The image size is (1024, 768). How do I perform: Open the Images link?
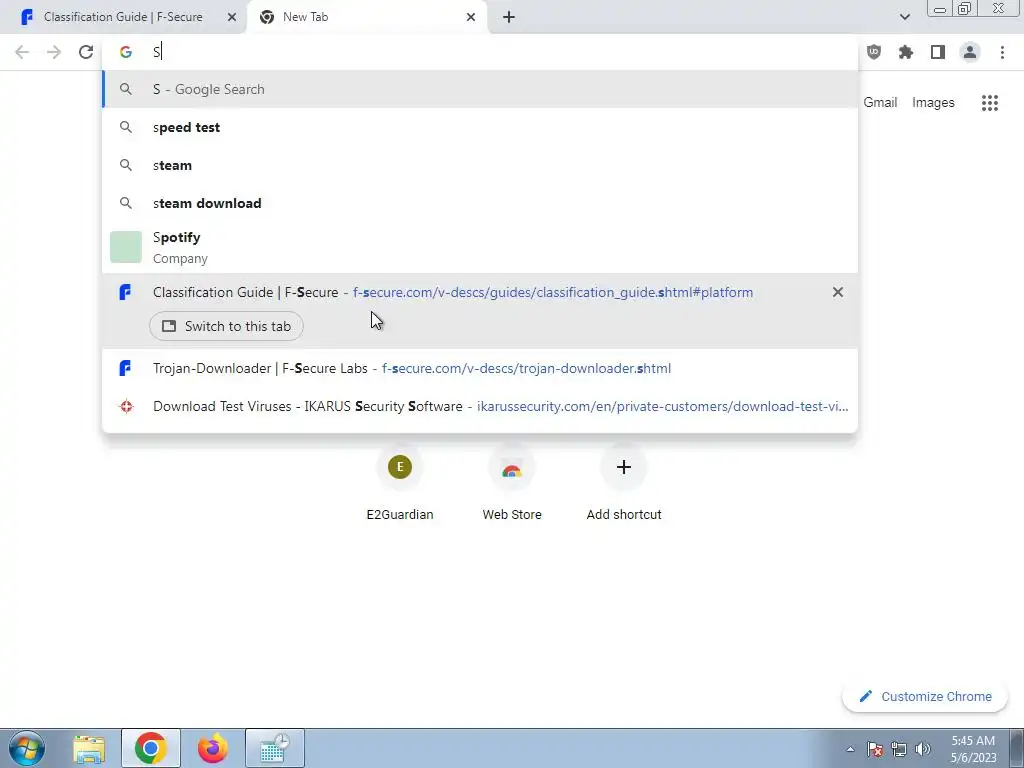pyautogui.click(x=933, y=103)
